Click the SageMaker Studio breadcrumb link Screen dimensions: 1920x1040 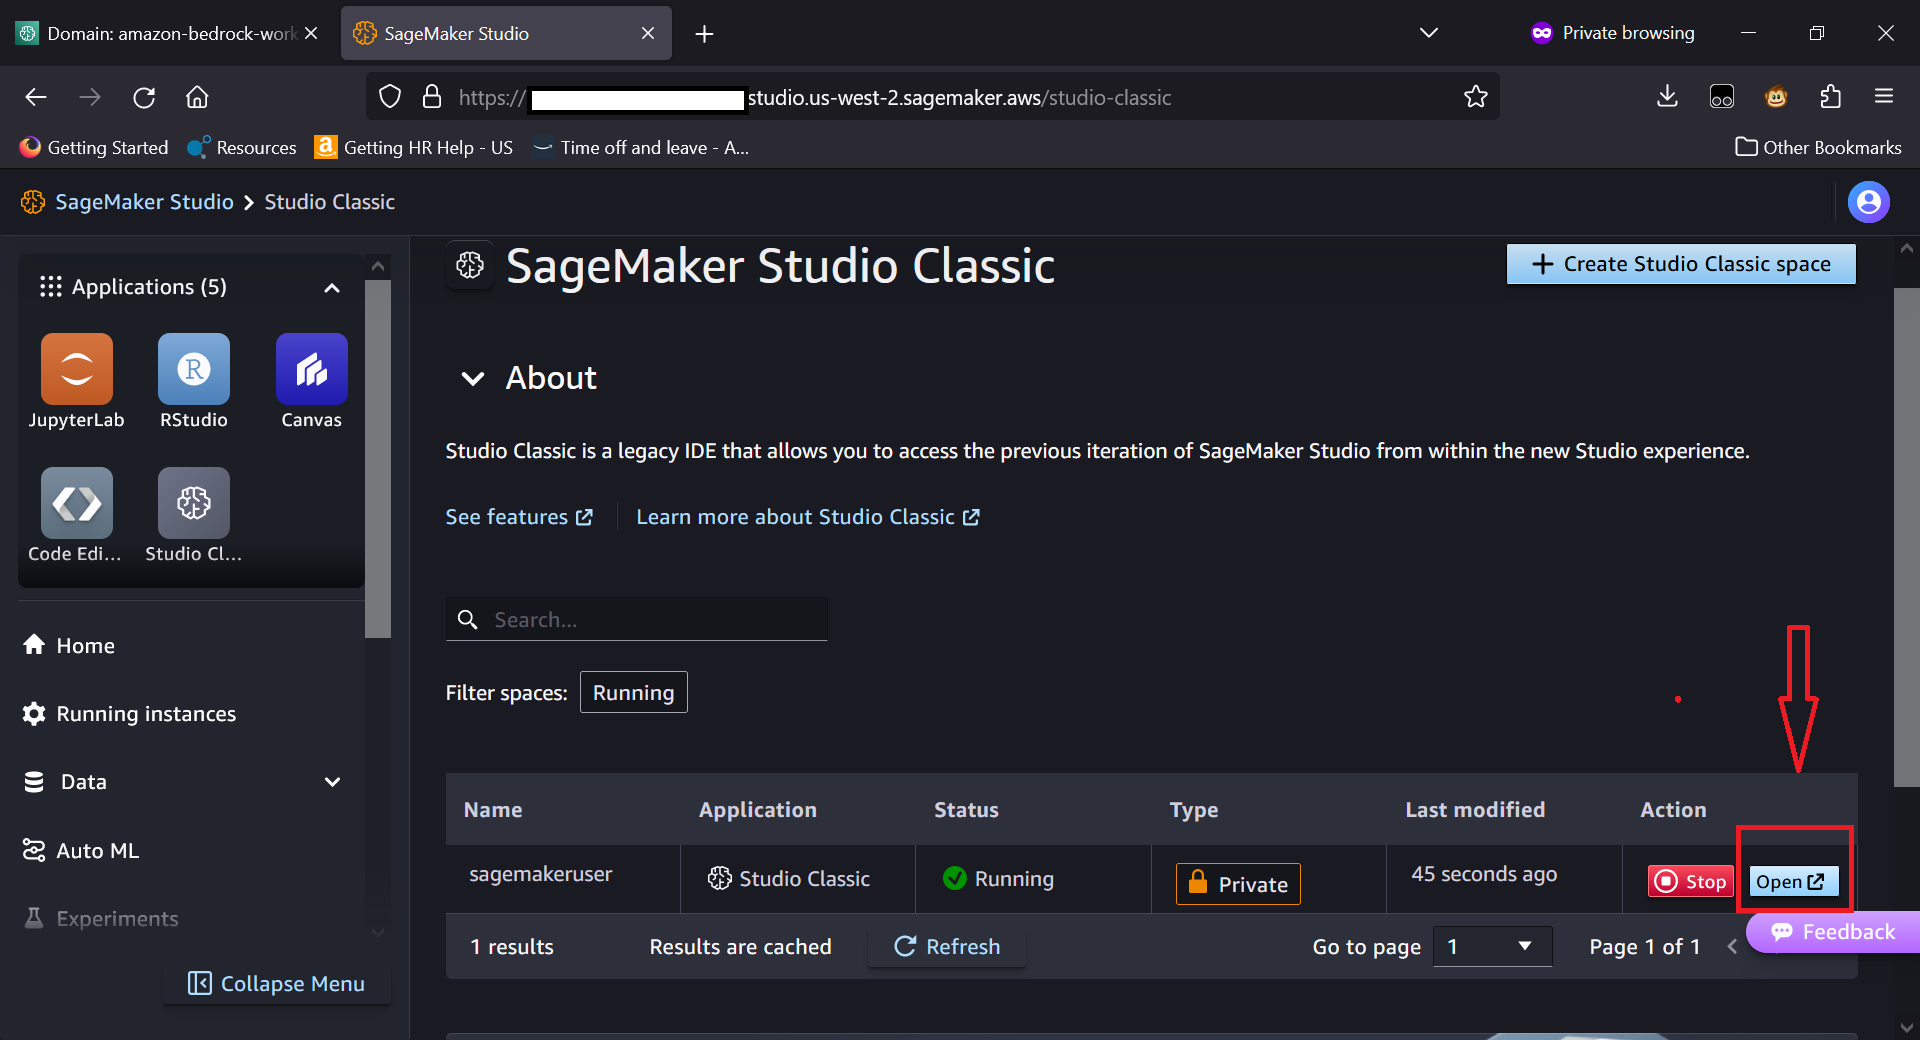144,202
